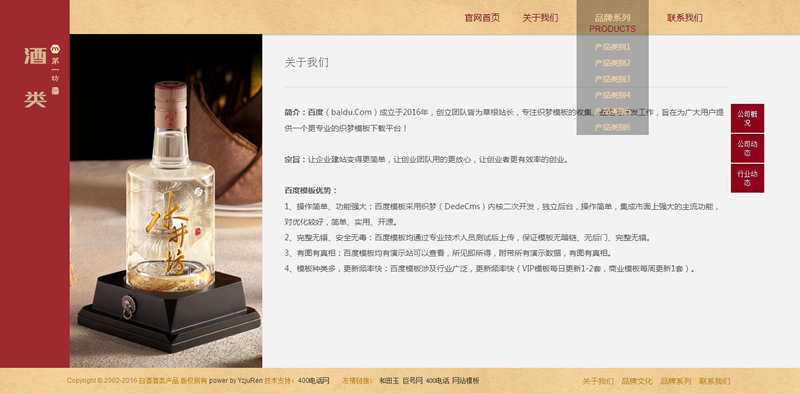Show the 行业动态 side tab
Viewport: 800px width, 393px height.
pyautogui.click(x=747, y=178)
